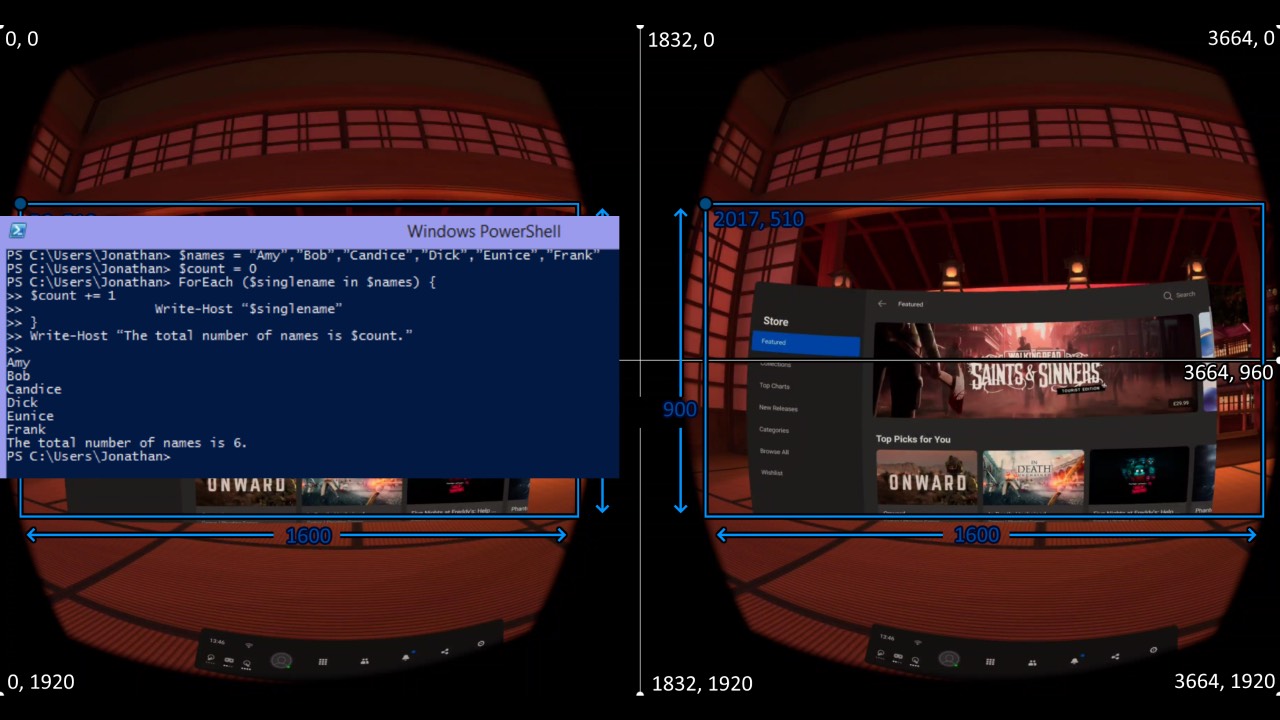Open profile avatar in right dock
This screenshot has height=720, width=1280.
click(x=947, y=659)
